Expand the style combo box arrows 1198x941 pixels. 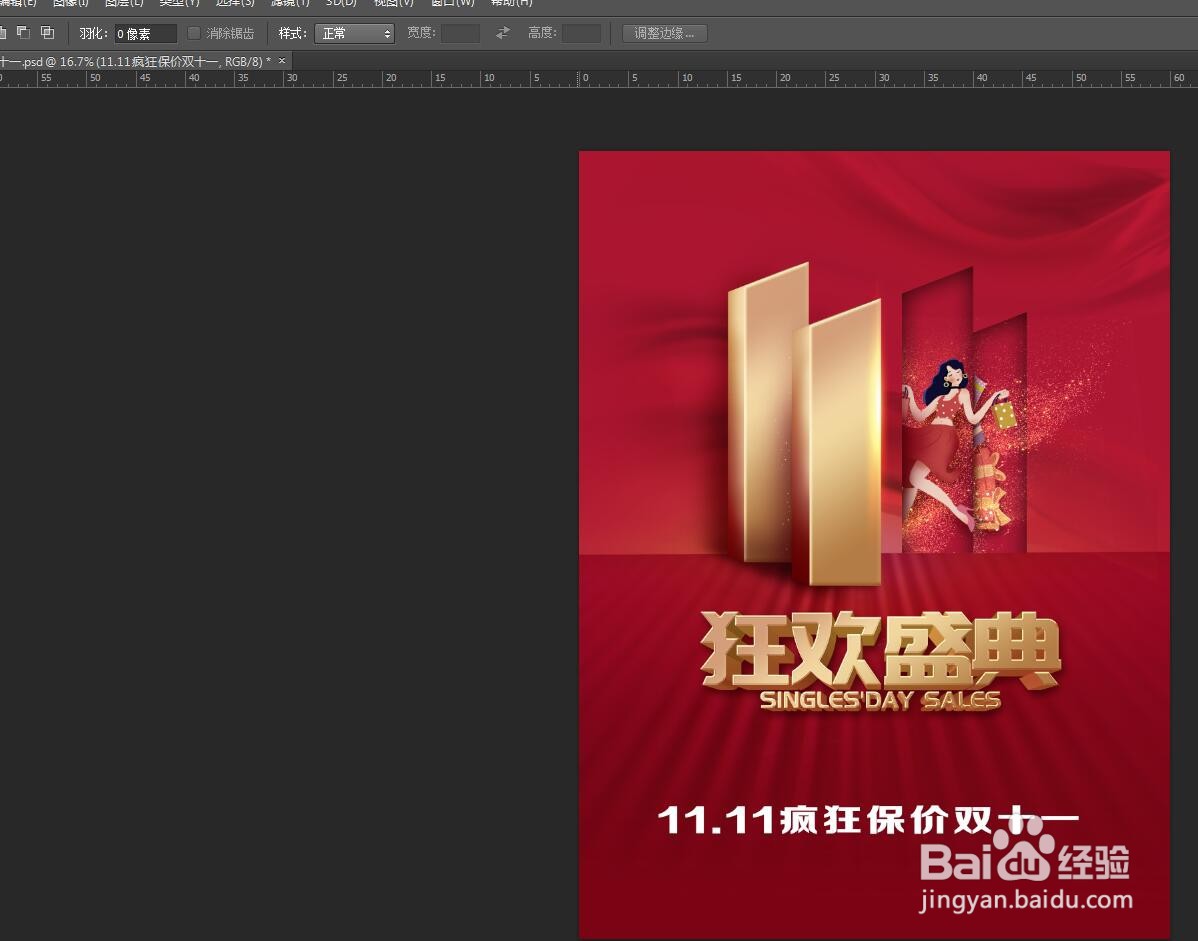(x=388, y=32)
